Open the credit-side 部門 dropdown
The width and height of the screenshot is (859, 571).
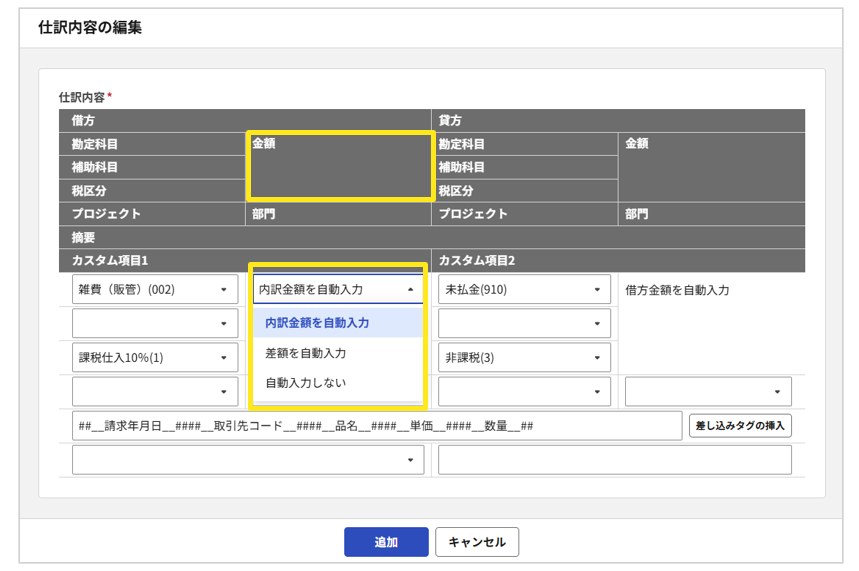pos(708,392)
